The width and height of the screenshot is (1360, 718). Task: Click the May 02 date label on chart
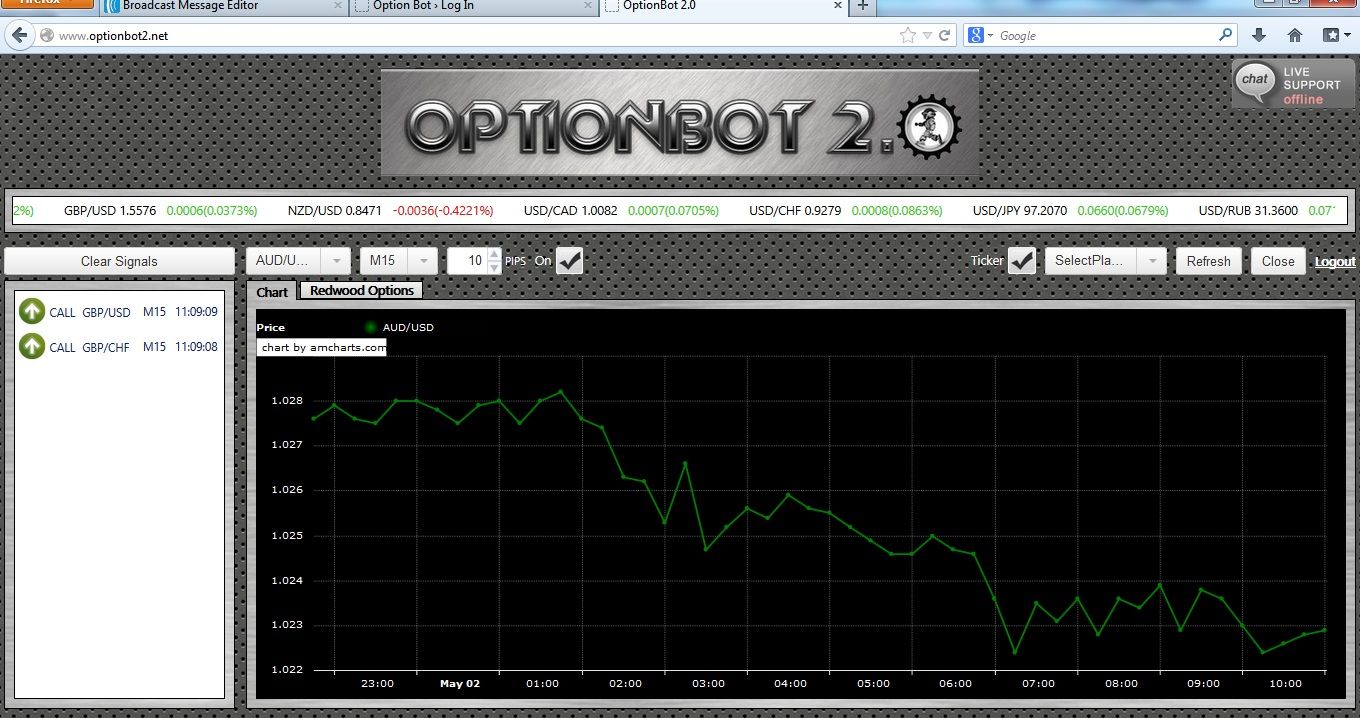point(460,684)
